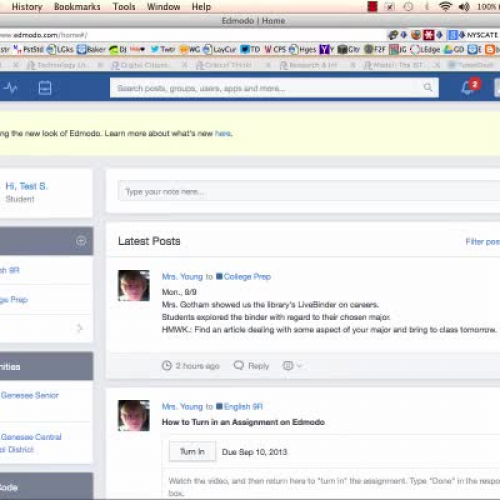
Task: Click the magnifier icon in search box
Action: (428, 88)
